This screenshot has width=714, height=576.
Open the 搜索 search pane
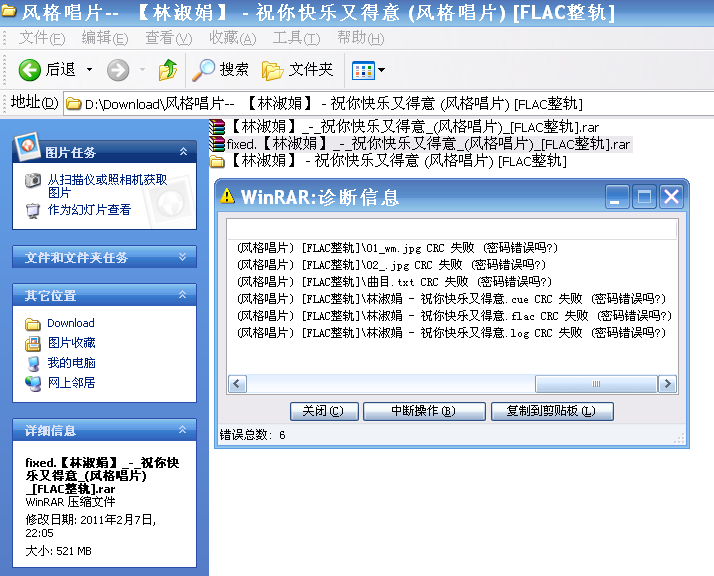point(220,70)
